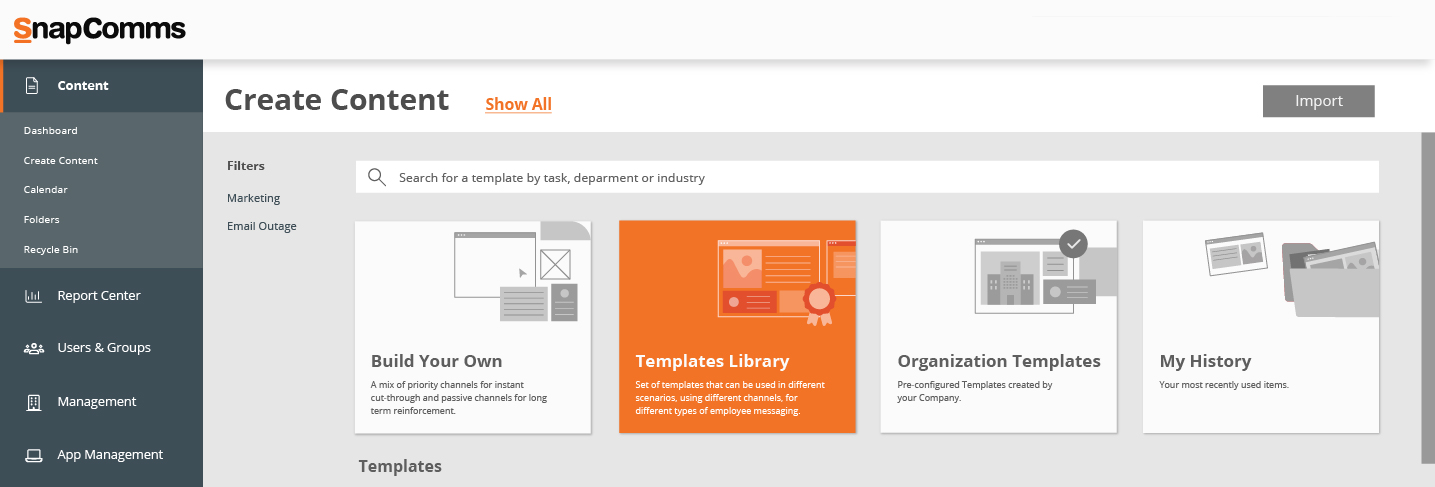Click the Show All link

[519, 104]
